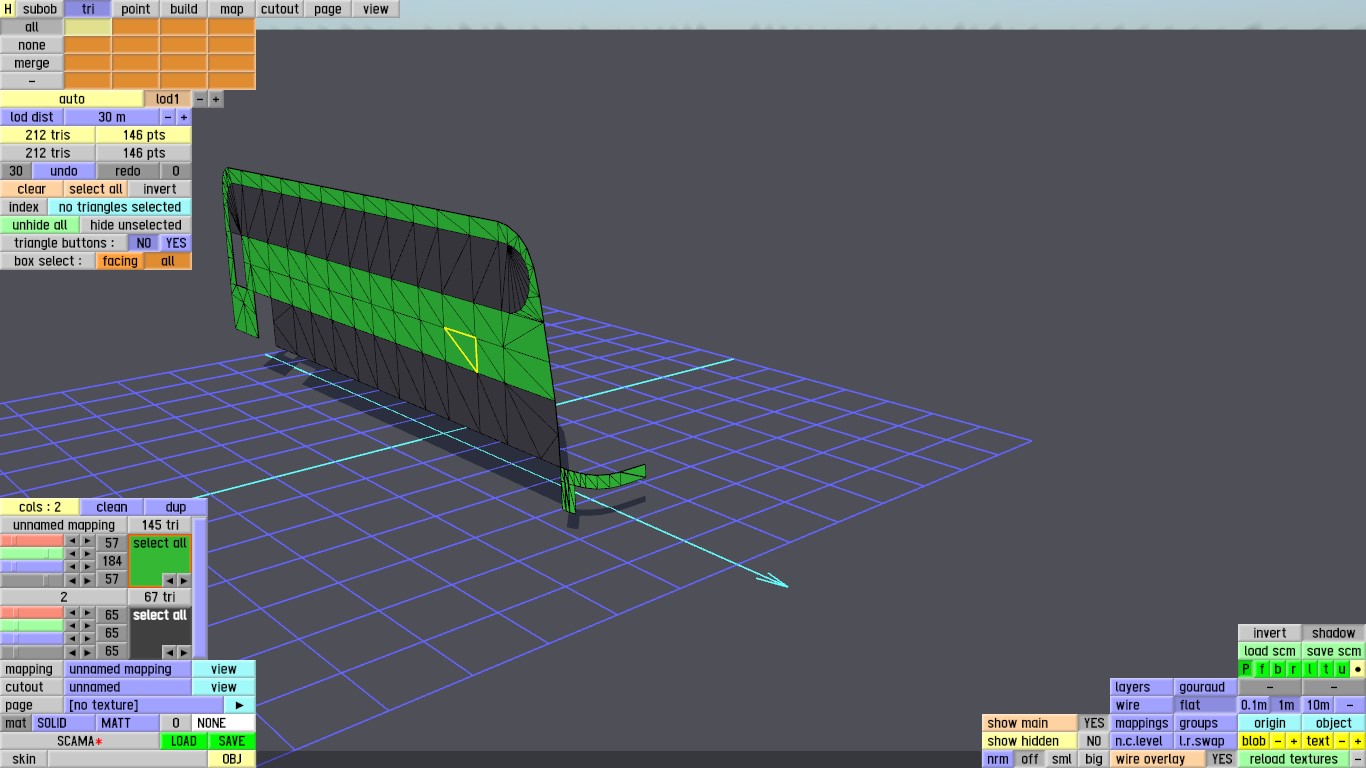
Task: Switch to the l left view button
Action: point(1310,669)
